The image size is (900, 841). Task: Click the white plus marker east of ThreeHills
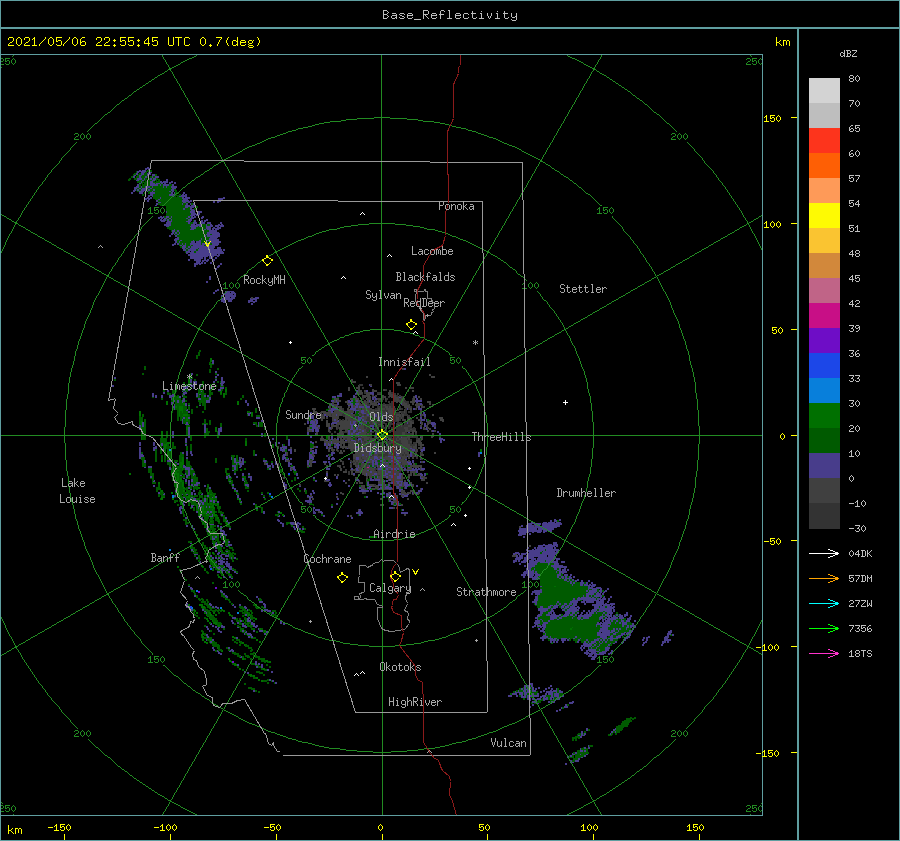[565, 402]
